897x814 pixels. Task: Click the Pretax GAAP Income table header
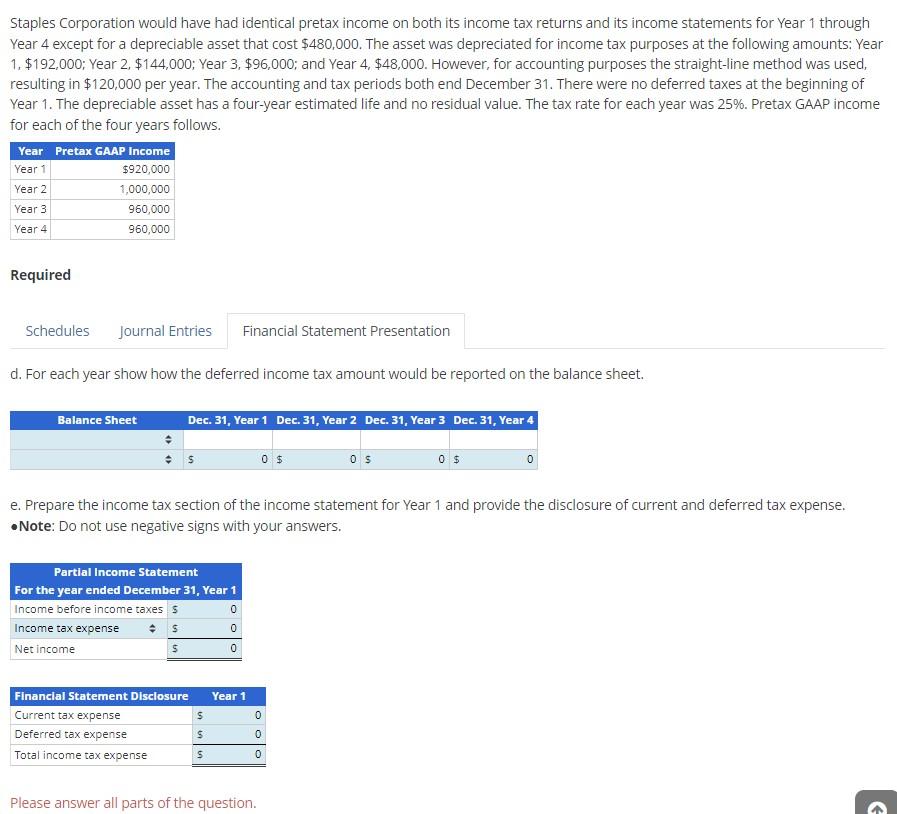111,150
